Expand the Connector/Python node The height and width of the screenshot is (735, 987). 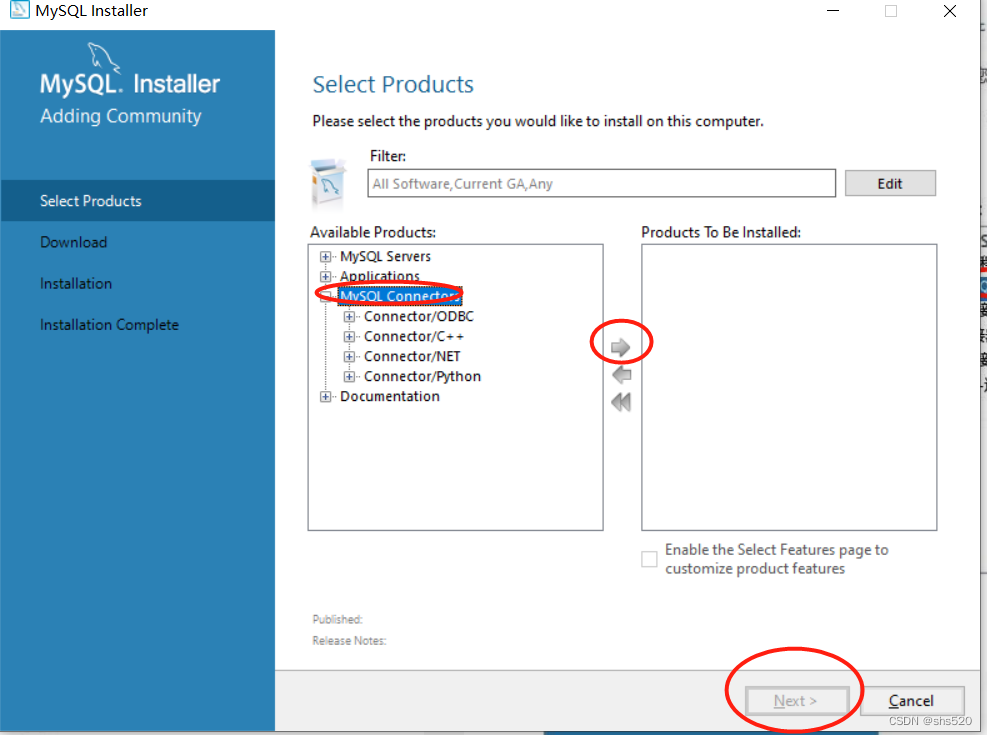point(349,376)
